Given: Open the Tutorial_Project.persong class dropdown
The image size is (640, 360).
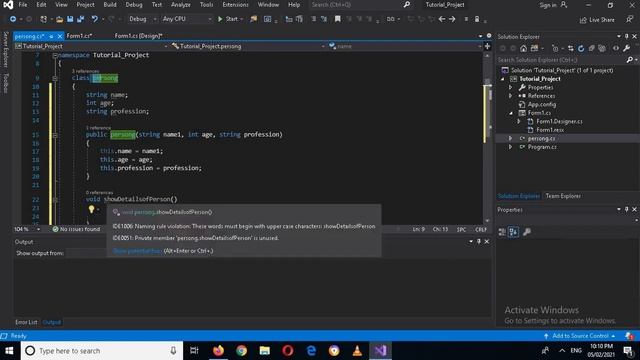Looking at the screenshot, I should click(x=248, y=46).
